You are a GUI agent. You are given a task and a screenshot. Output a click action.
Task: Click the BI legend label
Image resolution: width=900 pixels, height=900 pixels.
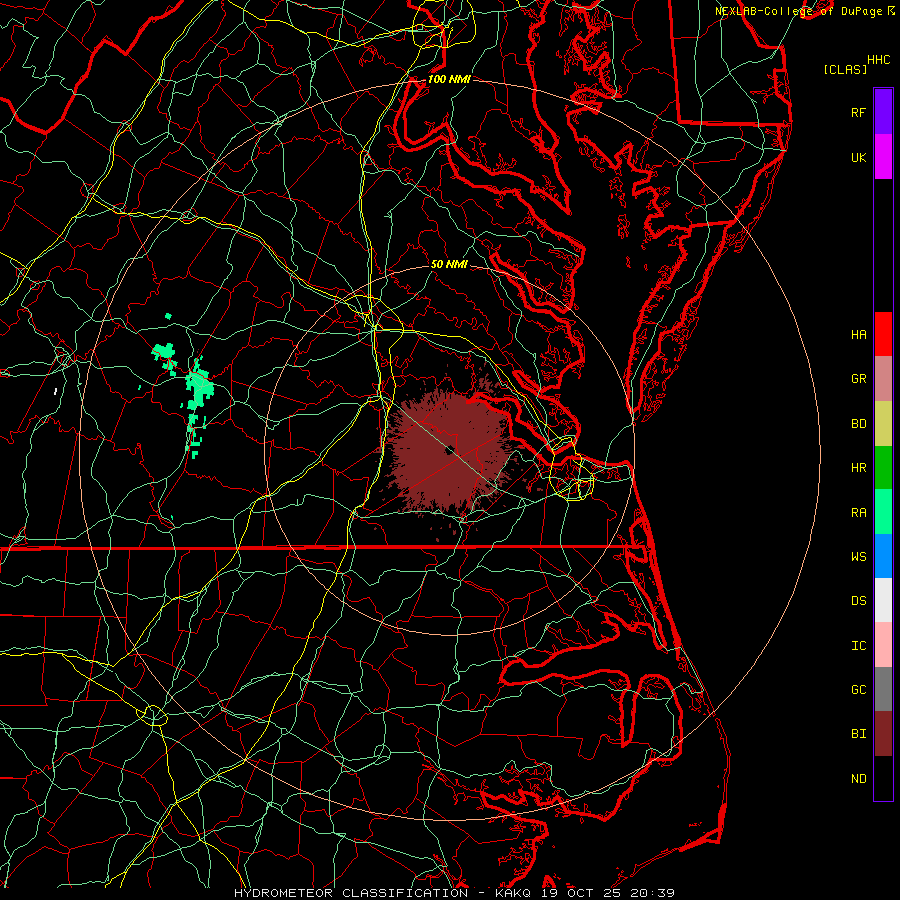[858, 734]
